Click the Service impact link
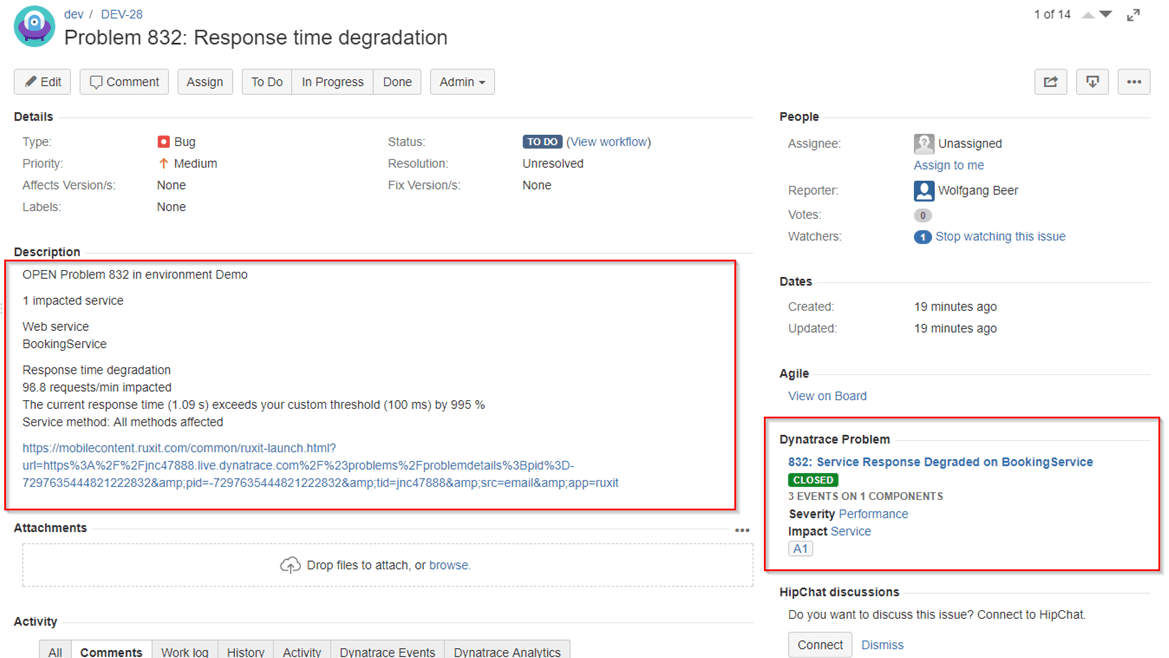1169x658 pixels. (851, 531)
